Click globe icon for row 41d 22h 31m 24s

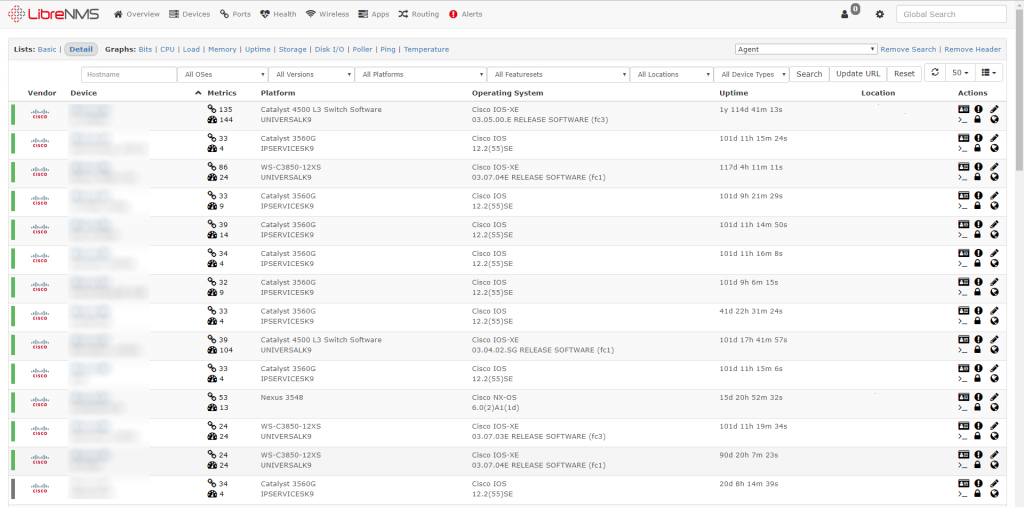click(x=994, y=321)
